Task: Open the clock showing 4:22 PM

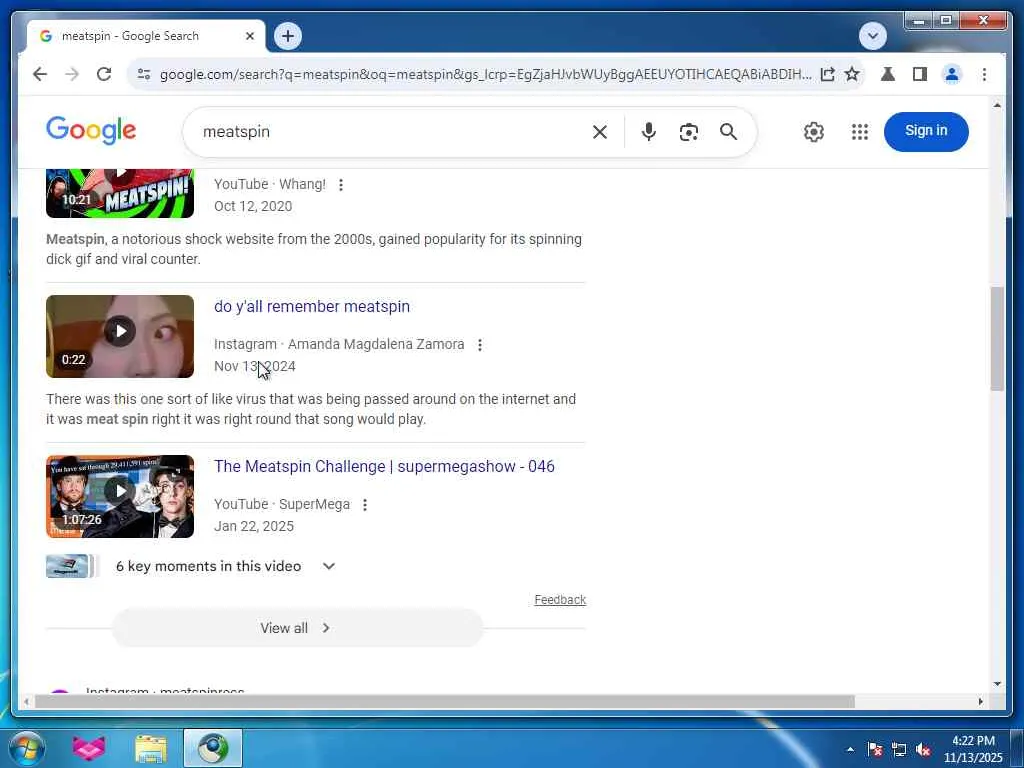Action: [973, 749]
